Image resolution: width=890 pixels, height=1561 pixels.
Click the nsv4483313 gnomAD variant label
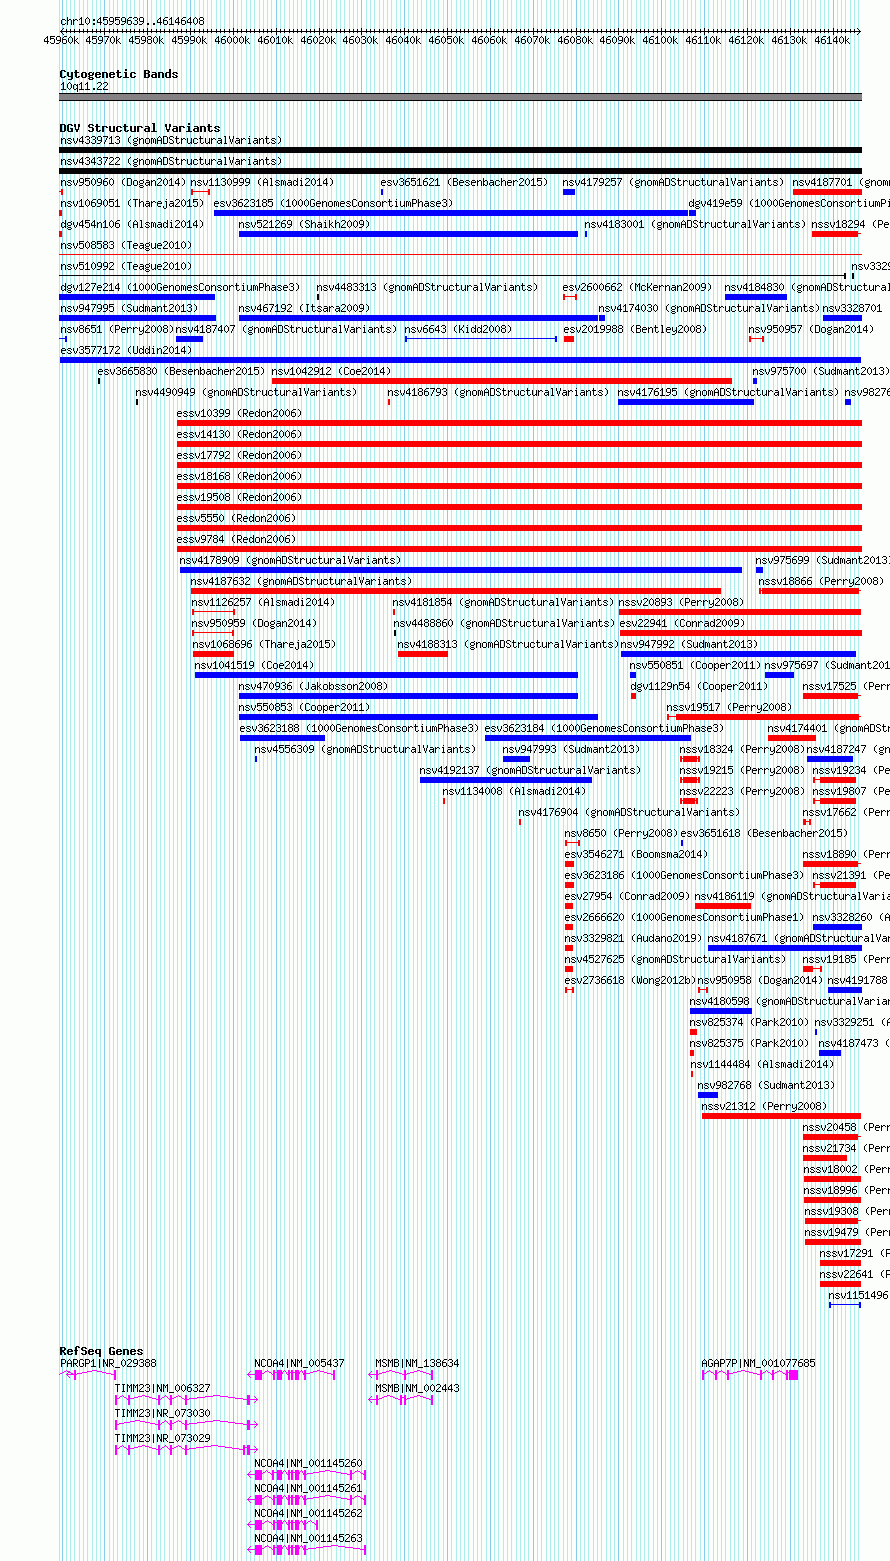click(x=427, y=287)
